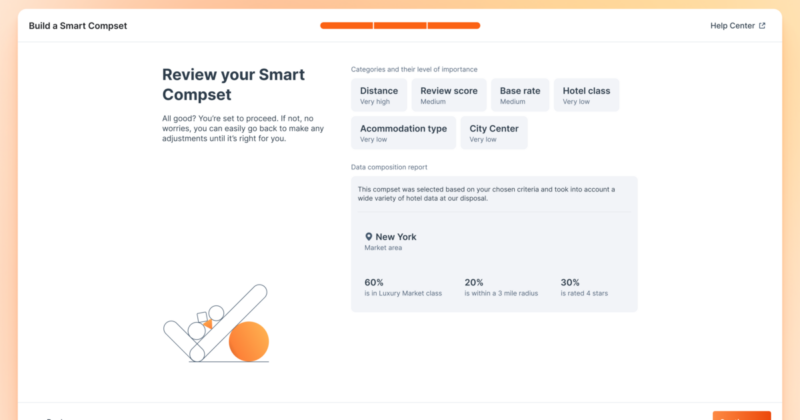Click the last progress bar segment
The image size is (800, 420).
pyautogui.click(x=454, y=26)
